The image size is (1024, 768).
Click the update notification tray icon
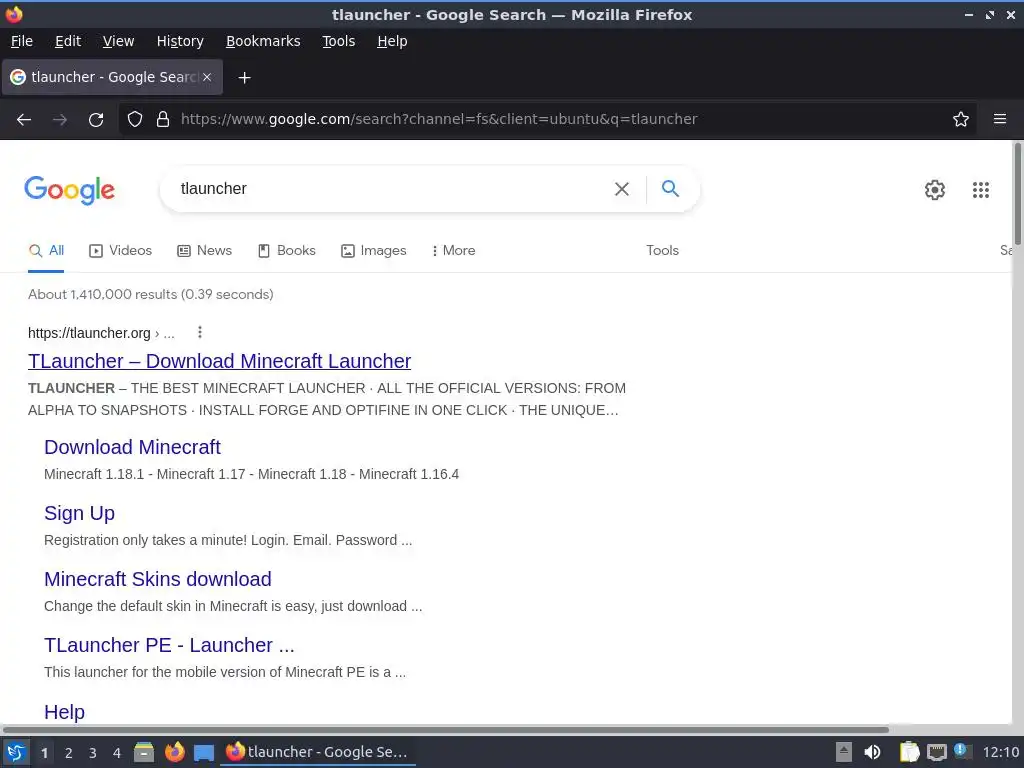click(x=961, y=750)
